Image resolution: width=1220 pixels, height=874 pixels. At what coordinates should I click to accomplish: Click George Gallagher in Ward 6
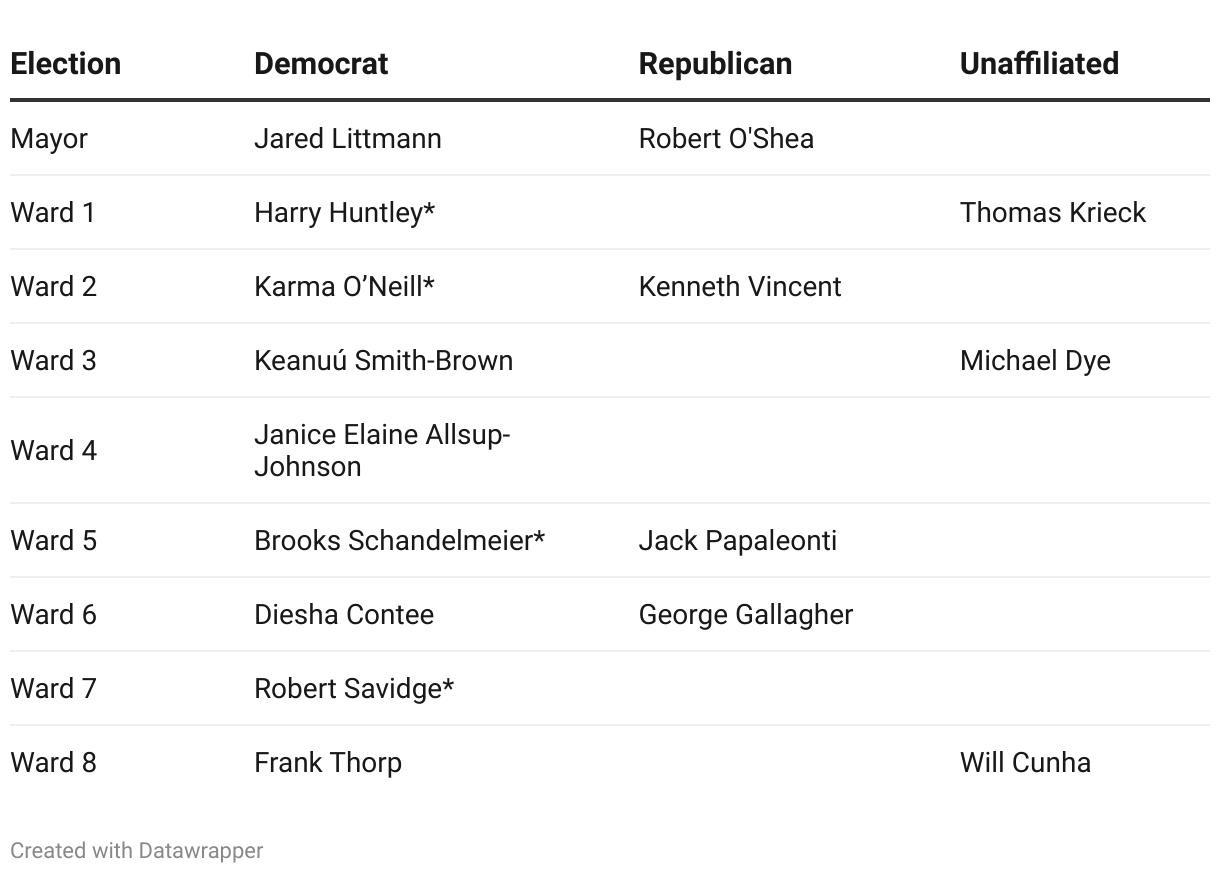[746, 614]
